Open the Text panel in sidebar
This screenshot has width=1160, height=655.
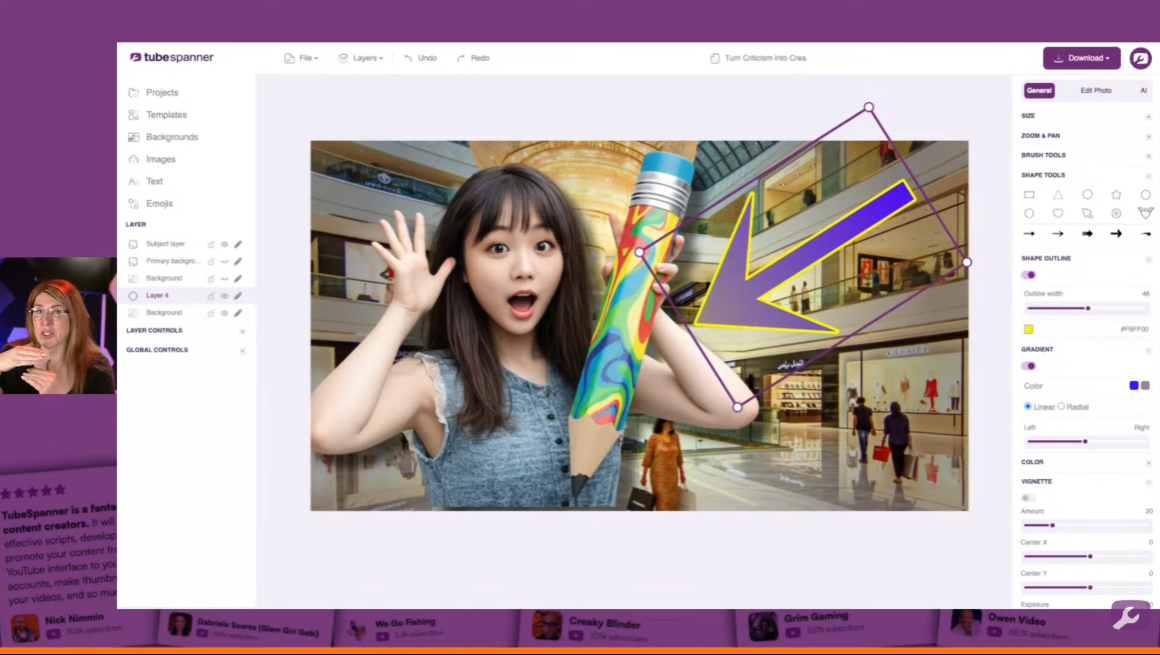pos(146,181)
